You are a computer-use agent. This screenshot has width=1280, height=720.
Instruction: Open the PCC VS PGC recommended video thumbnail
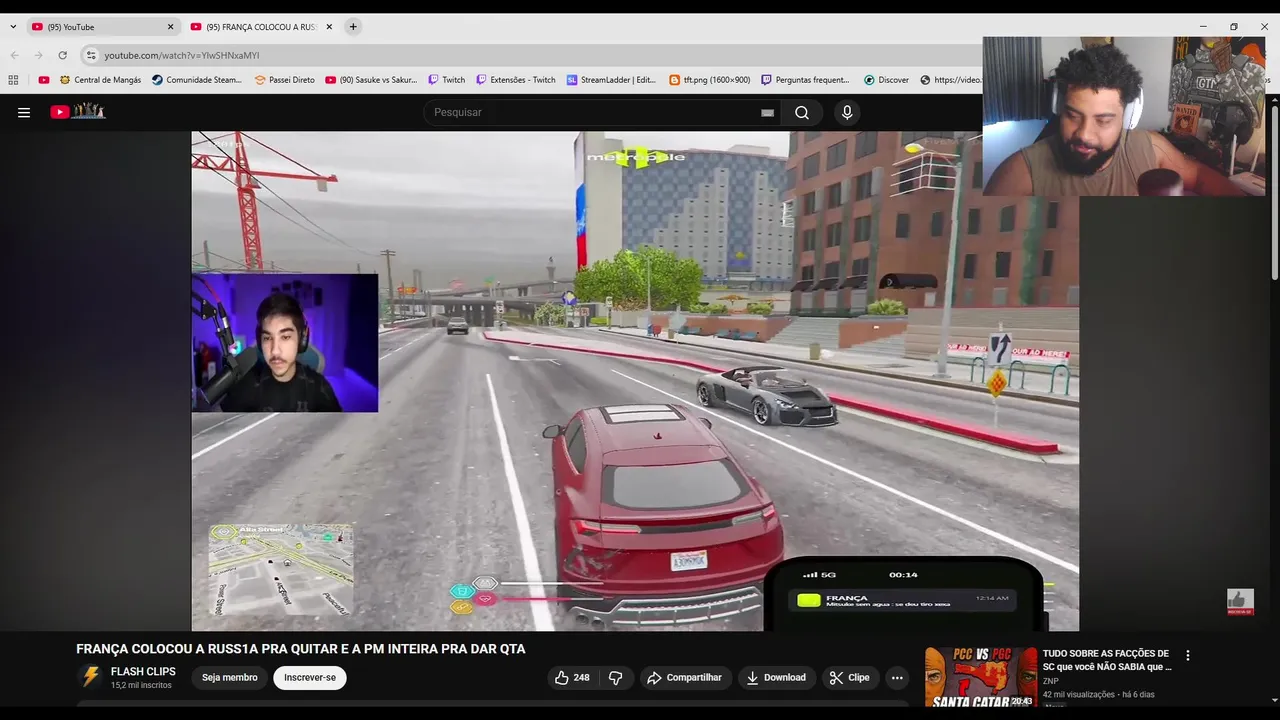(980, 677)
